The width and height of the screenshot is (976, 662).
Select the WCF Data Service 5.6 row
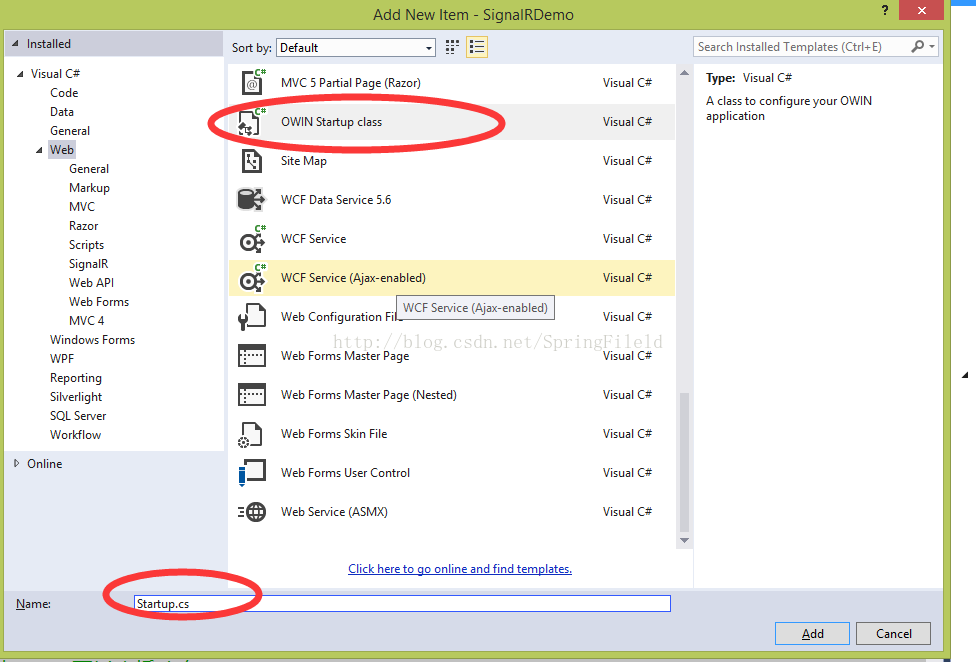(453, 200)
